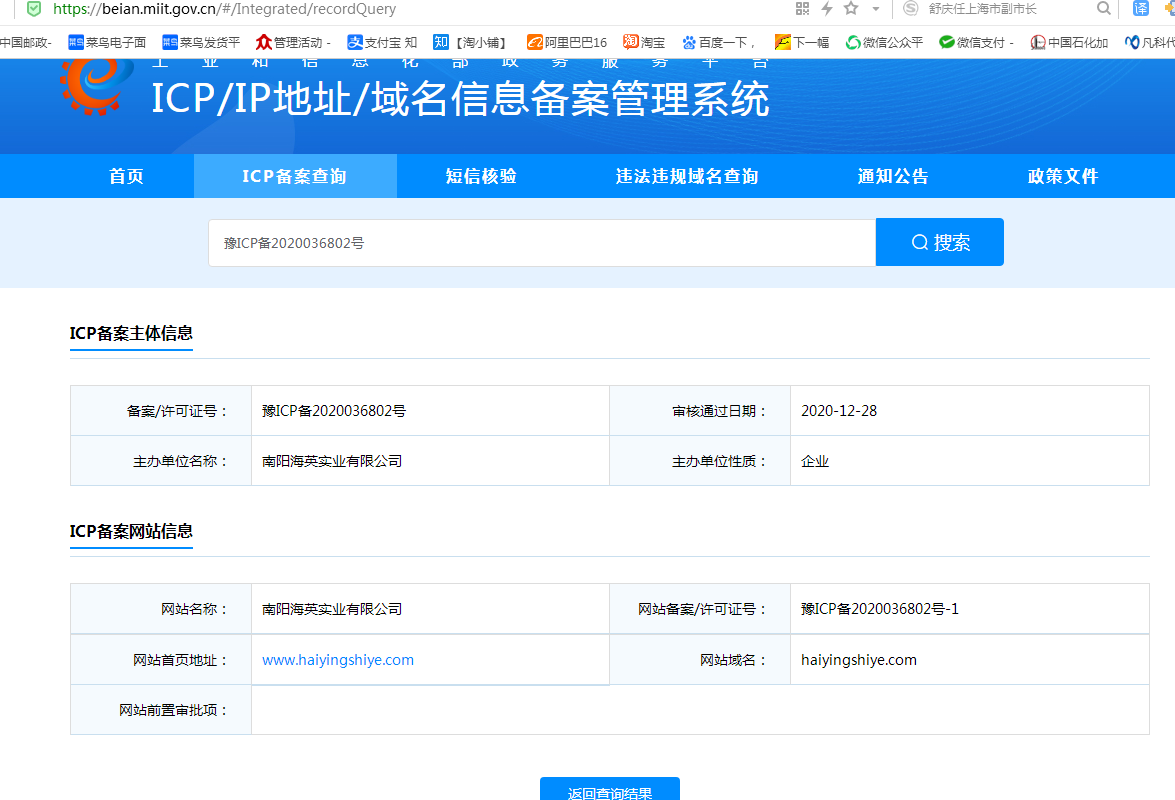Open the 中国石化加 bookmark
The width and height of the screenshot is (1175, 800).
1069,43
